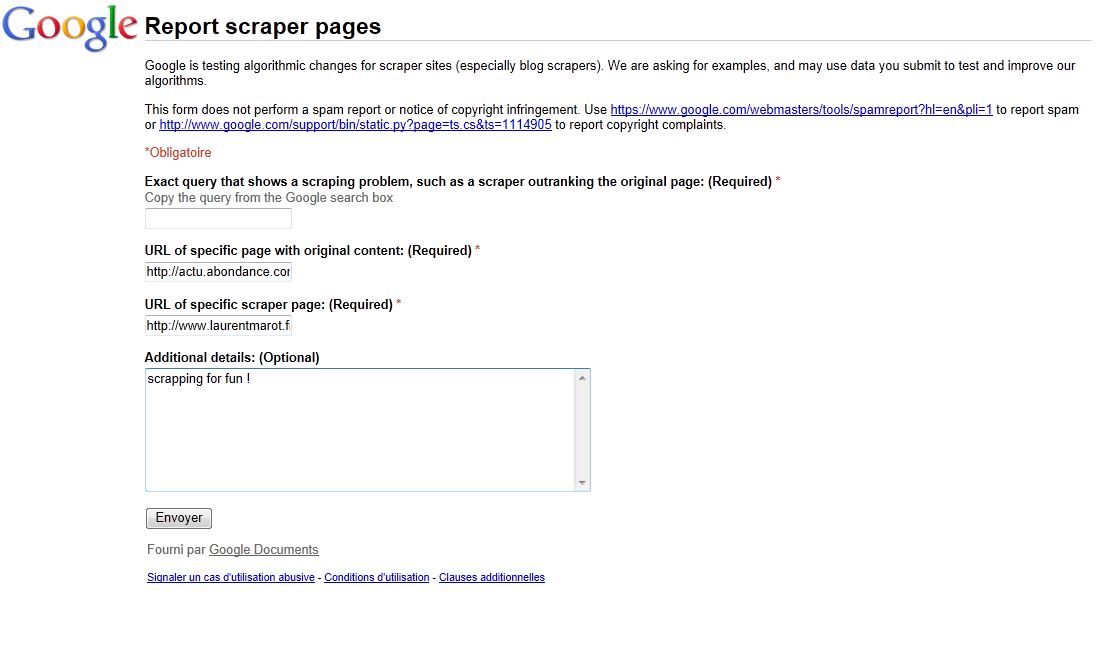Focus the exact query input field
The height and width of the screenshot is (657, 1111).
(x=218, y=218)
